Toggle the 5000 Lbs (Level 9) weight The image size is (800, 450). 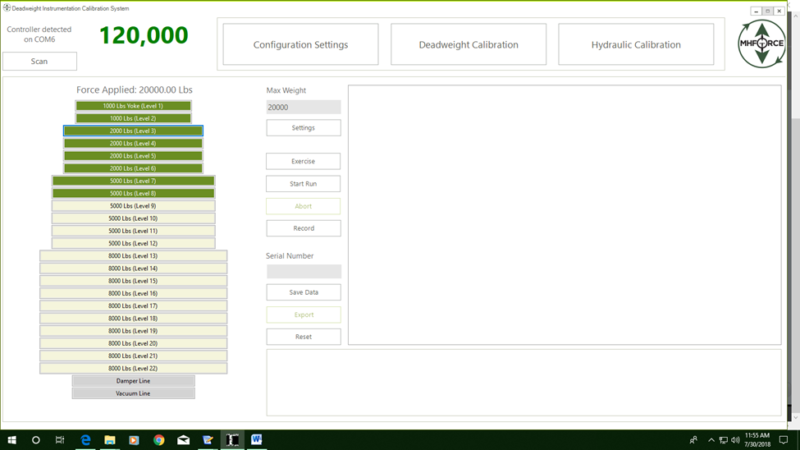[133, 206]
